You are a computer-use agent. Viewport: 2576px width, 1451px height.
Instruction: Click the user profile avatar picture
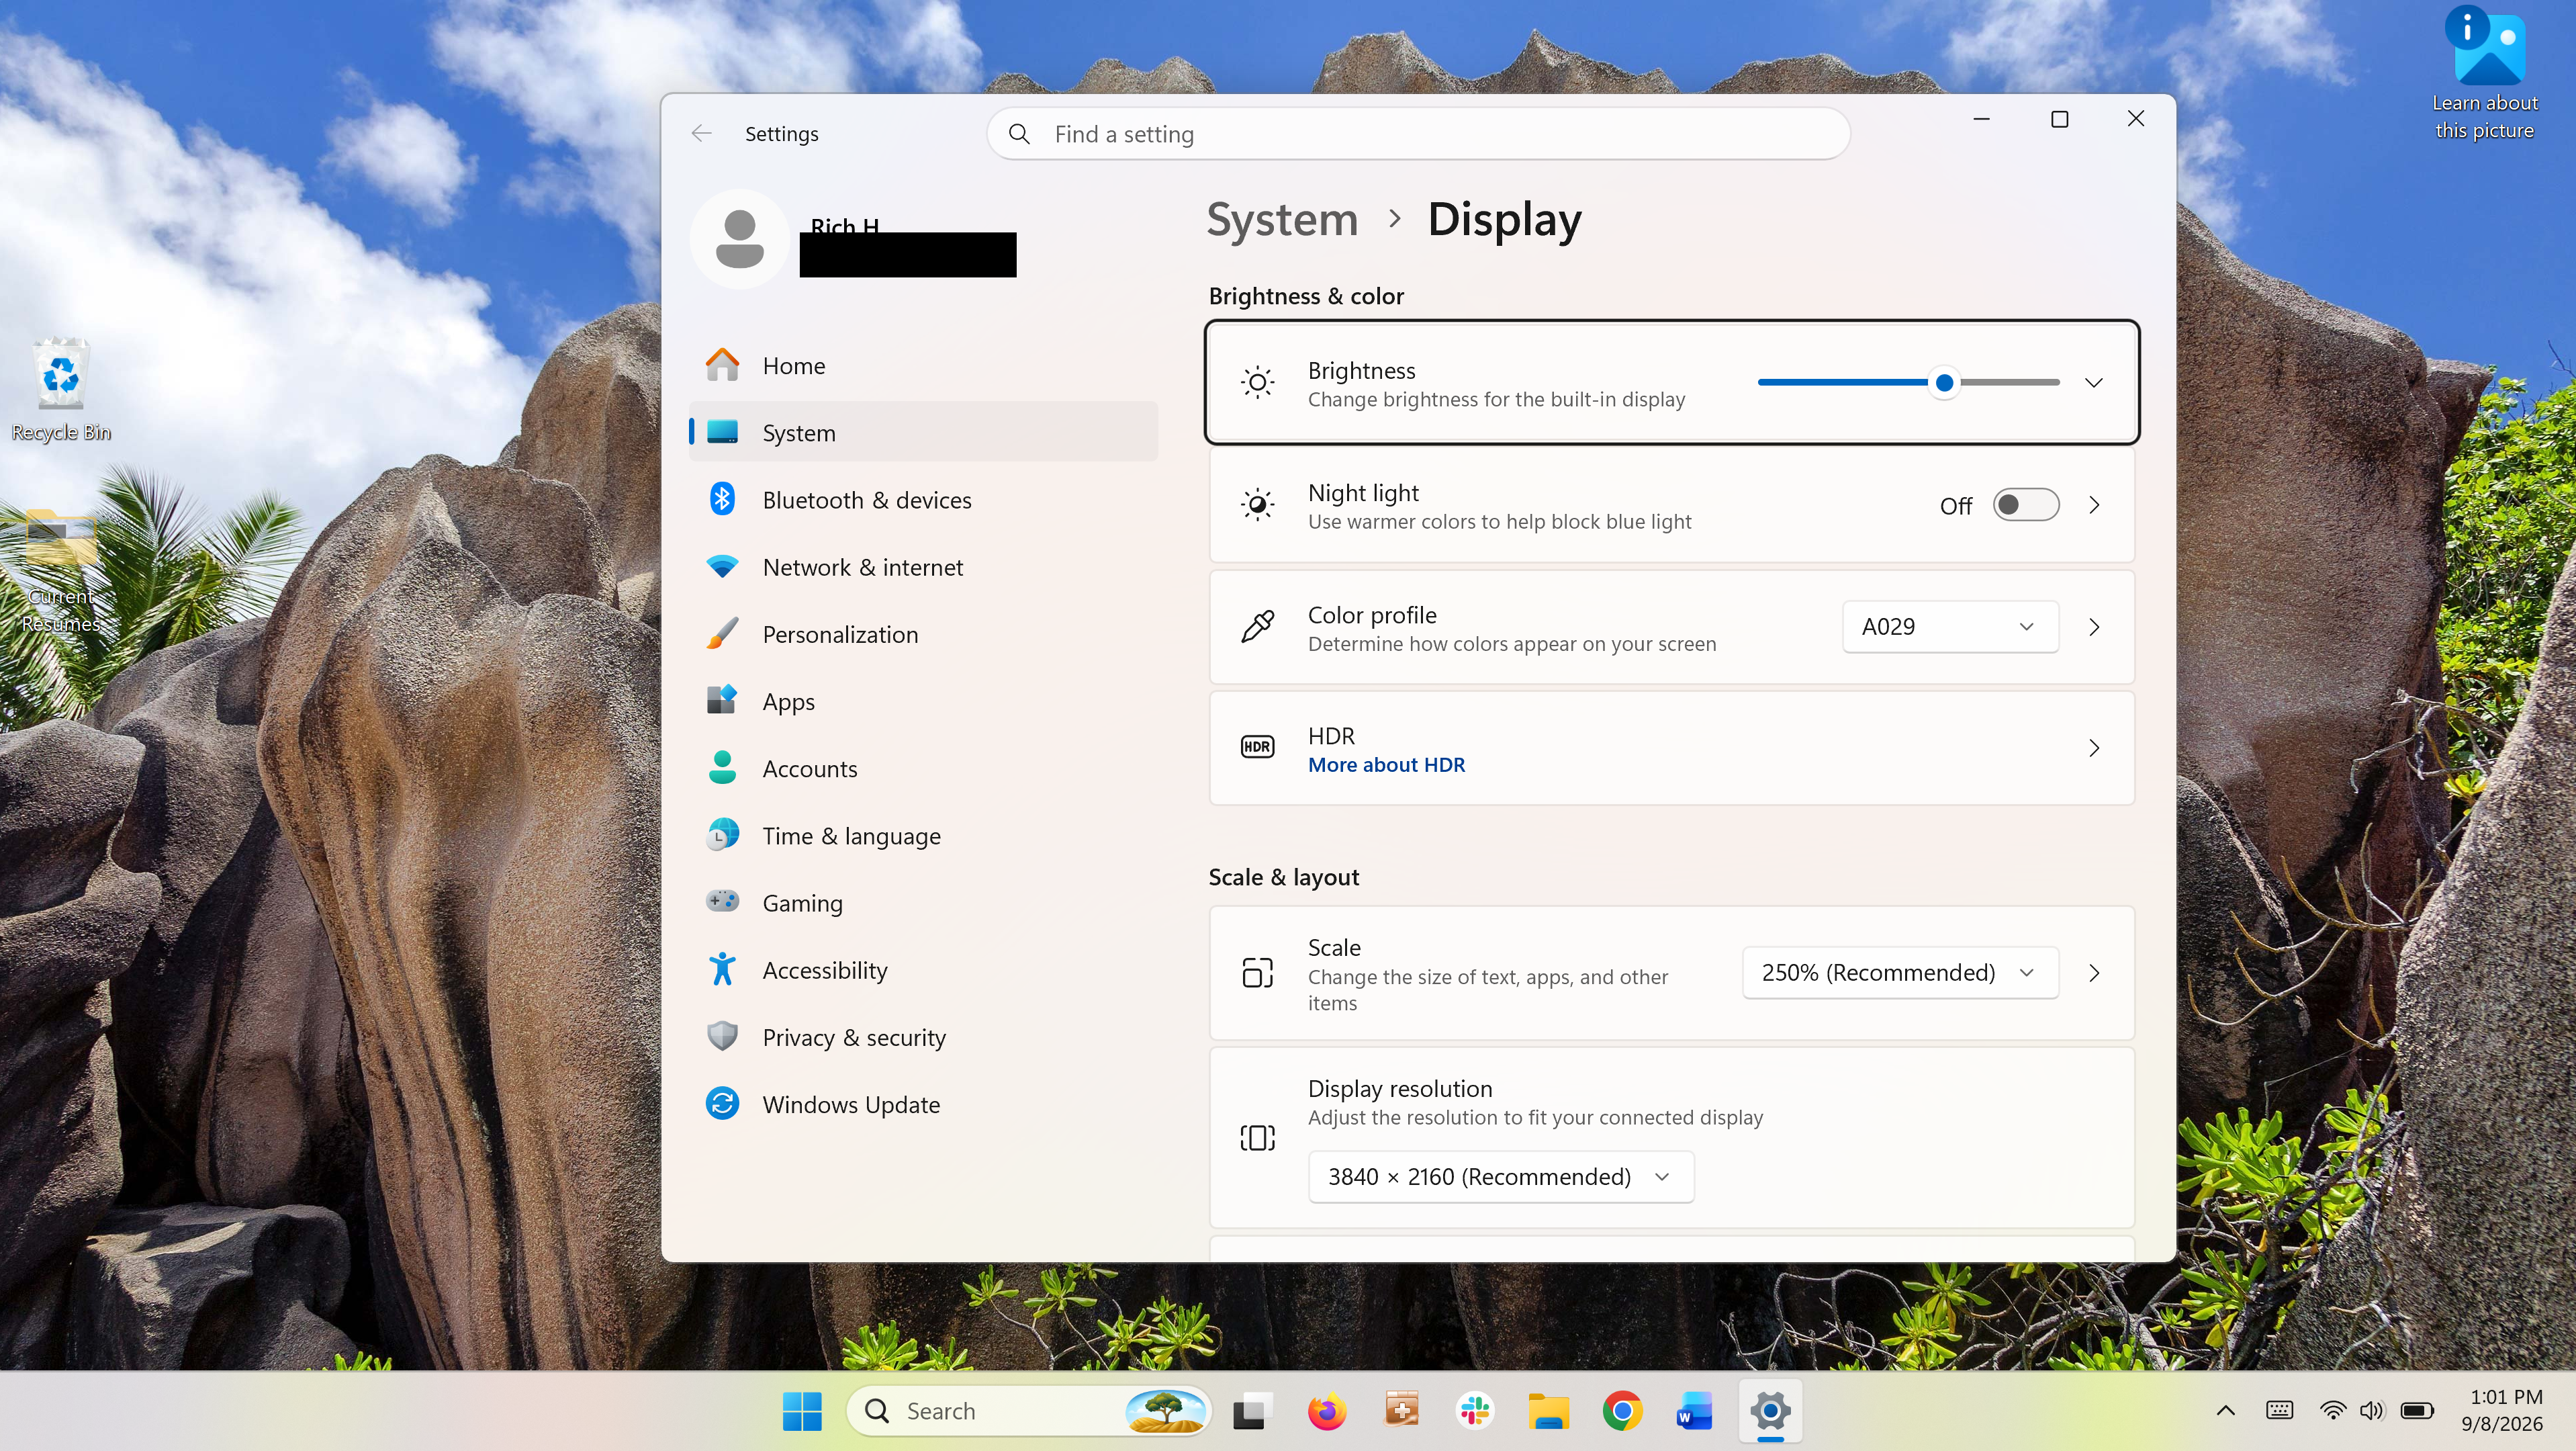click(740, 240)
